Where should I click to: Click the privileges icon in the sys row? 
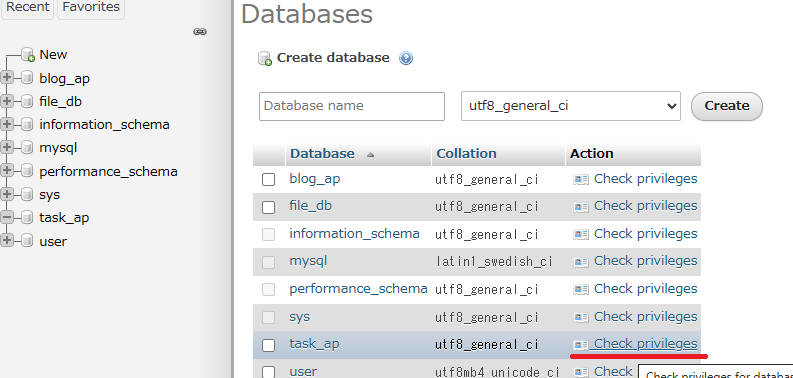(x=581, y=317)
